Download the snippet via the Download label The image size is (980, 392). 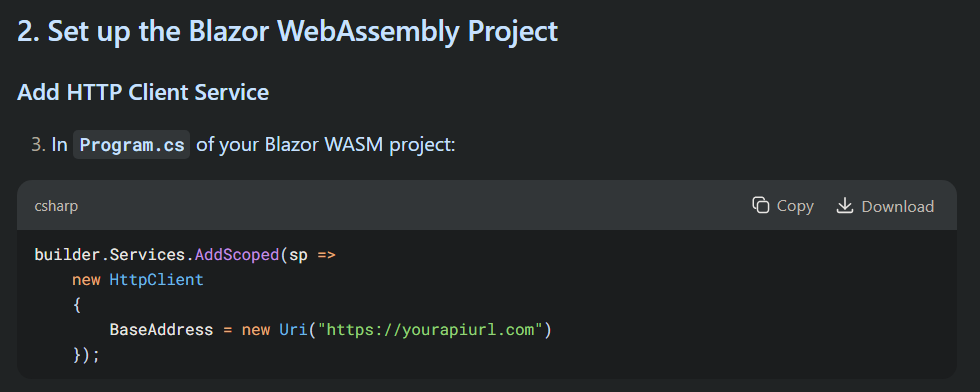898,206
